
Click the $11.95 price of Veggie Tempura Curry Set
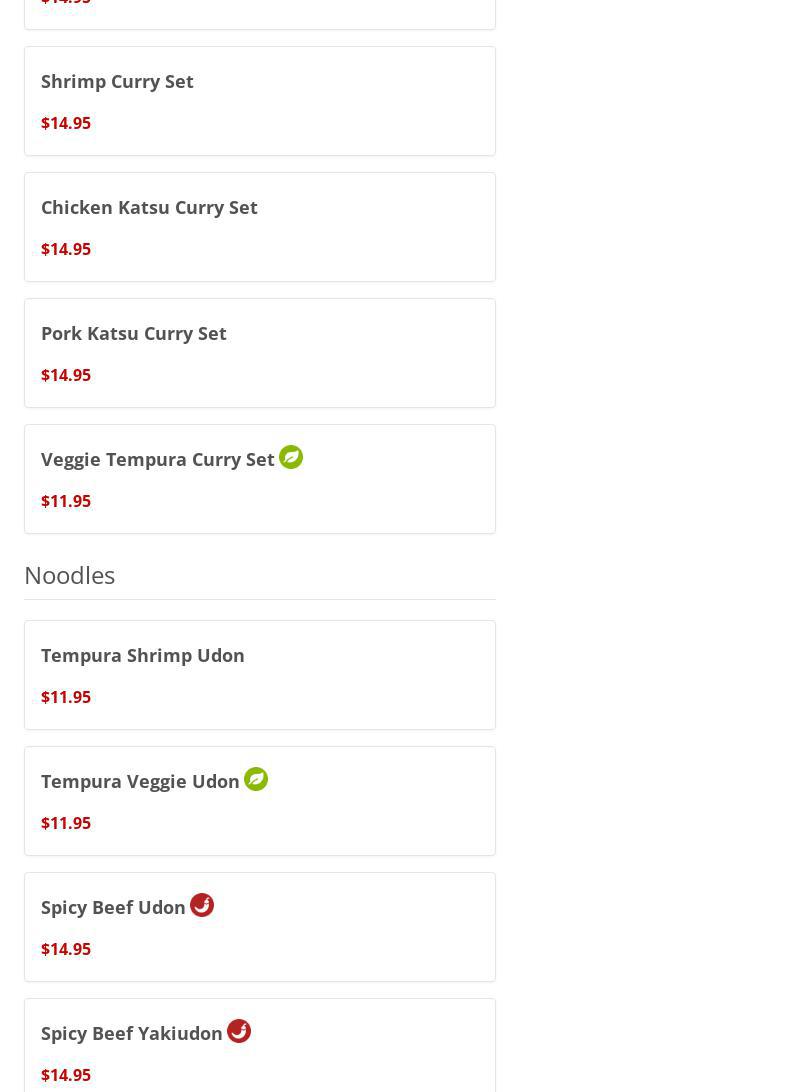(66, 501)
